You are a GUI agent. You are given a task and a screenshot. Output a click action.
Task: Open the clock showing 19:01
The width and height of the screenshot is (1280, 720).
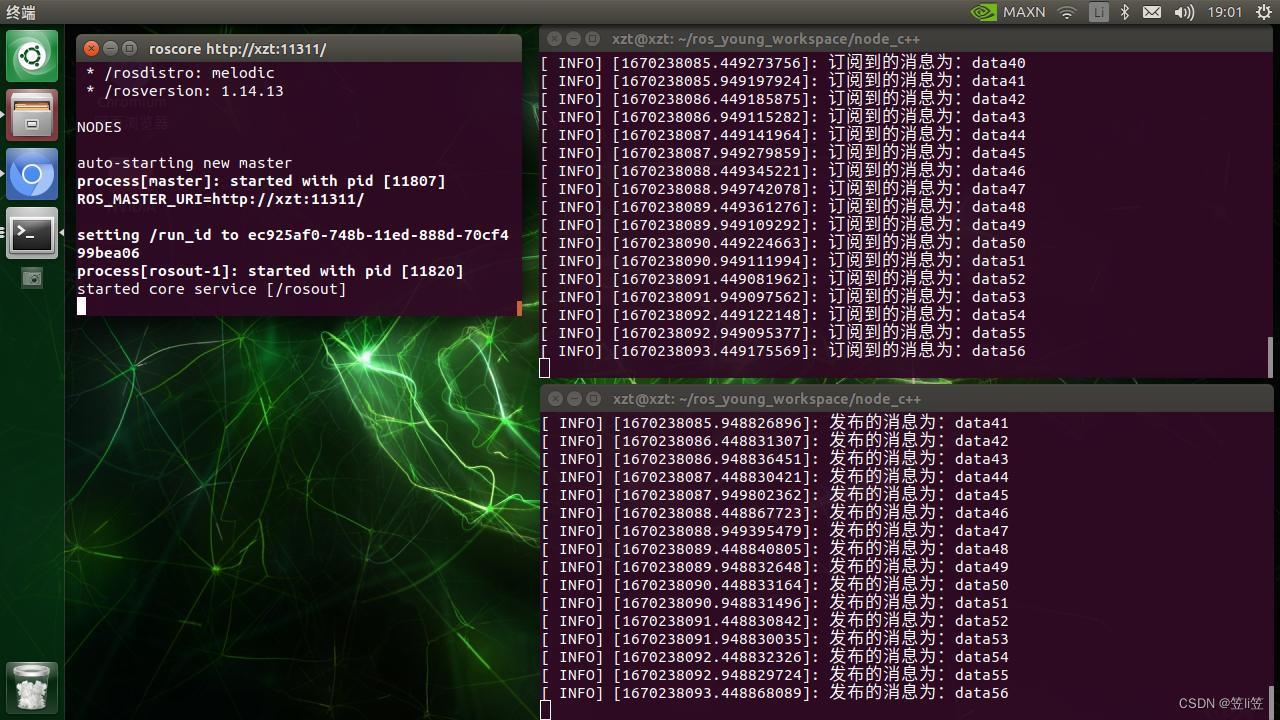coord(1224,12)
